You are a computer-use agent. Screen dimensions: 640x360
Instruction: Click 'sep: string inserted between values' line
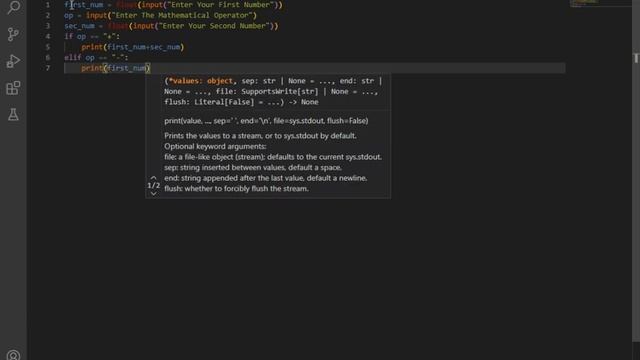(x=253, y=168)
